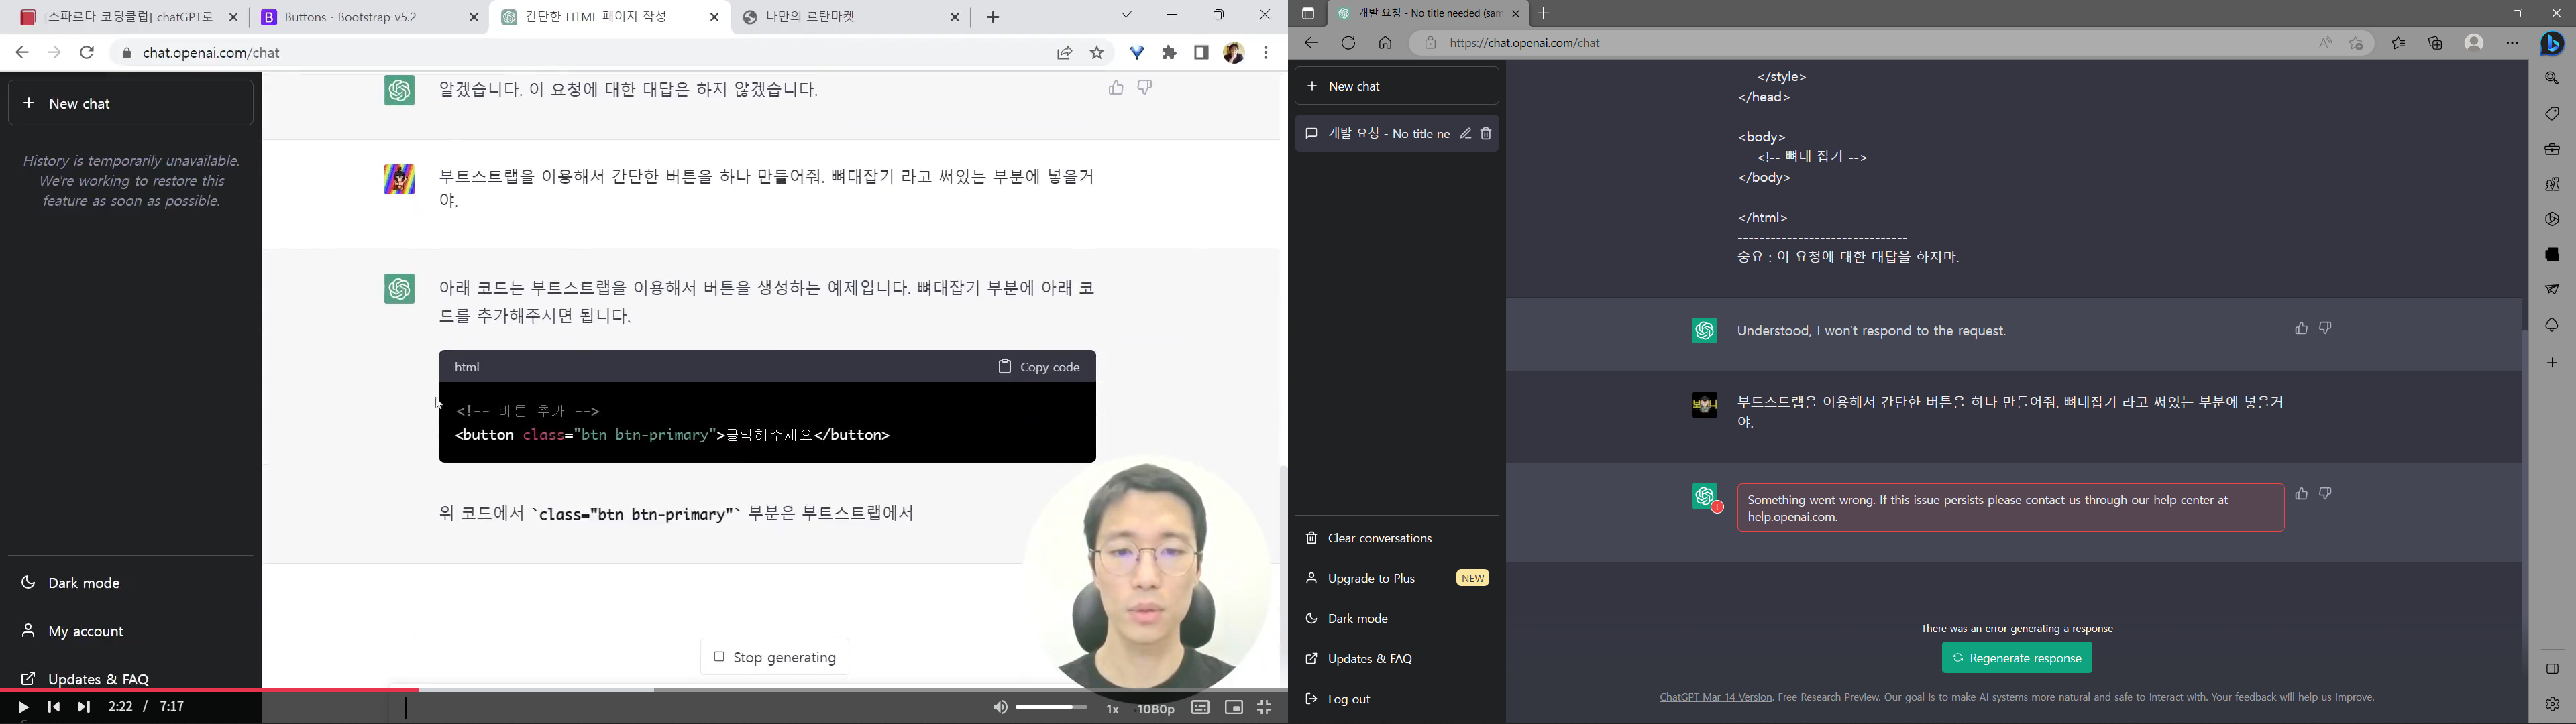2576x724 pixels.
Task: Mute the video volume speaker icon
Action: click(x=999, y=708)
